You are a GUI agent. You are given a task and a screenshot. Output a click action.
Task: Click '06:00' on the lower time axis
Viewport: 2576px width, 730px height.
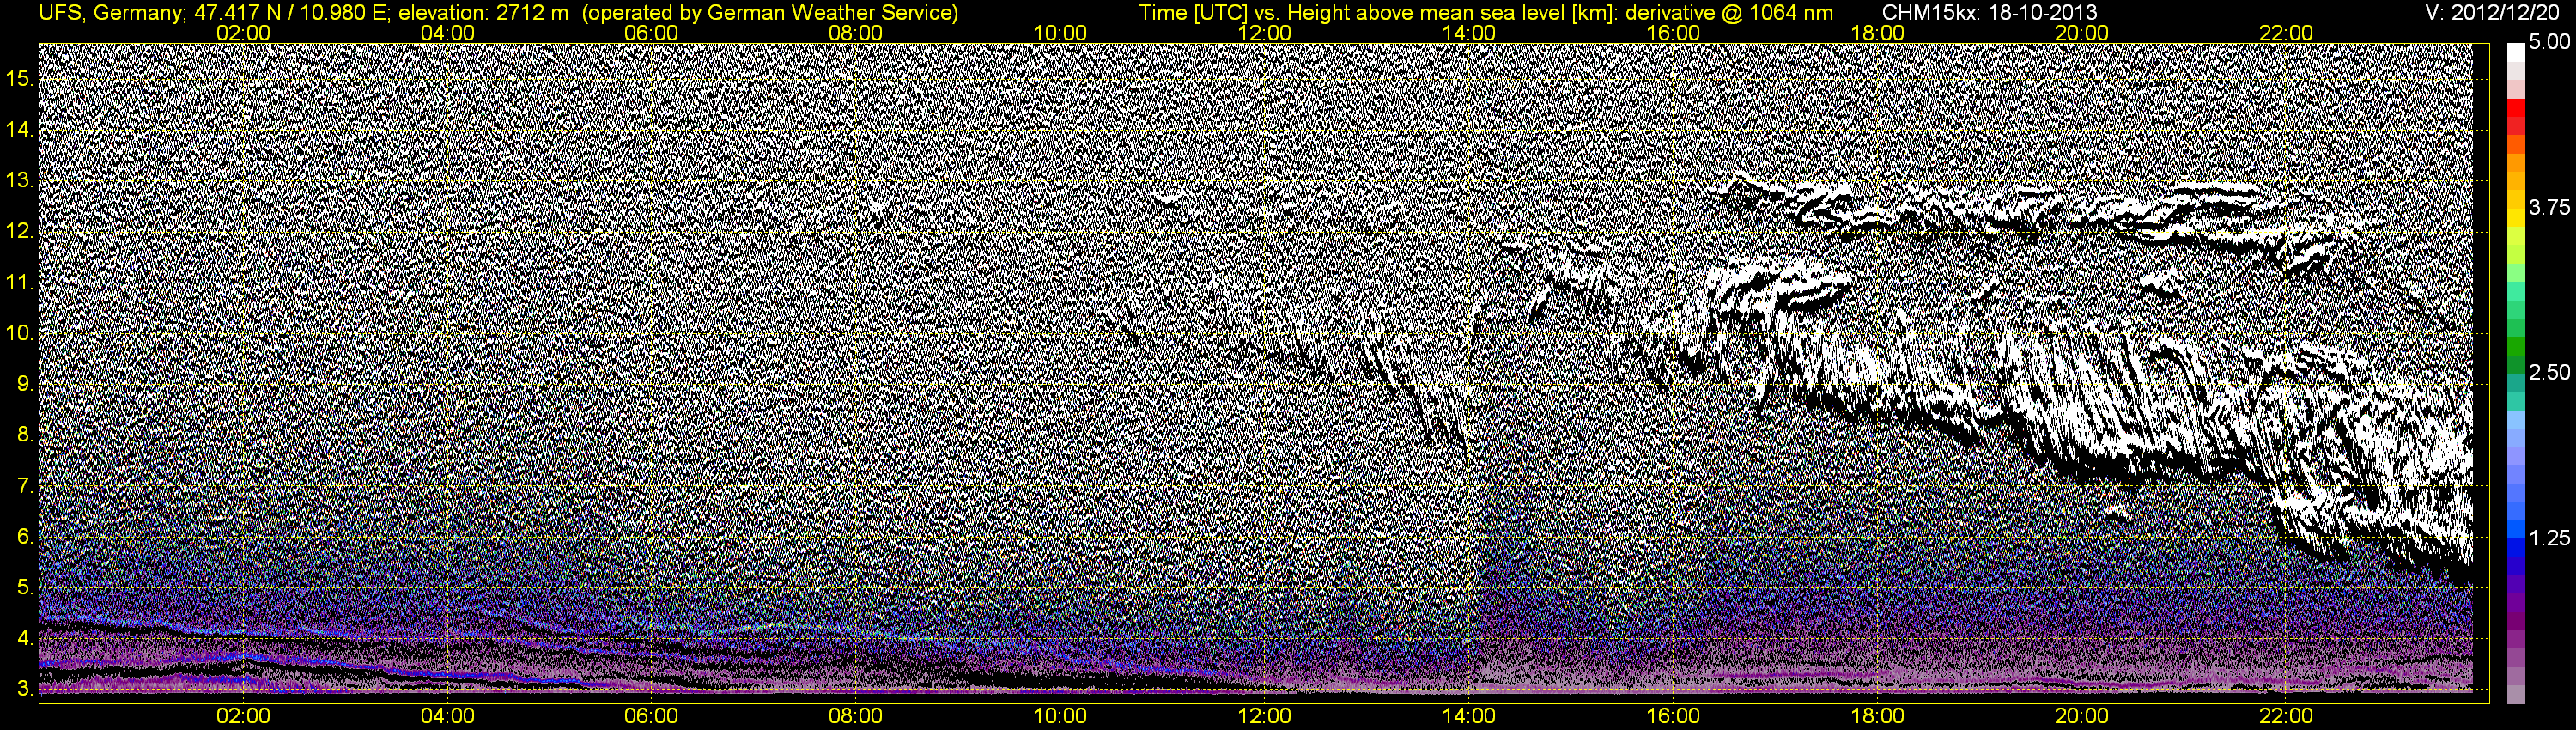point(651,716)
